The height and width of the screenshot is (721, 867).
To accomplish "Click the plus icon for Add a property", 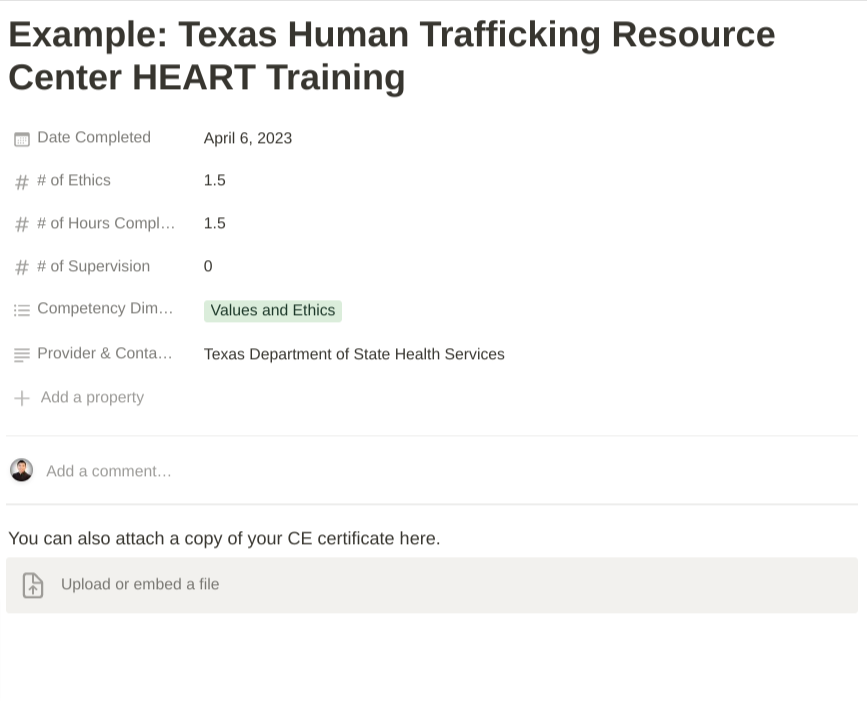I will 22,398.
